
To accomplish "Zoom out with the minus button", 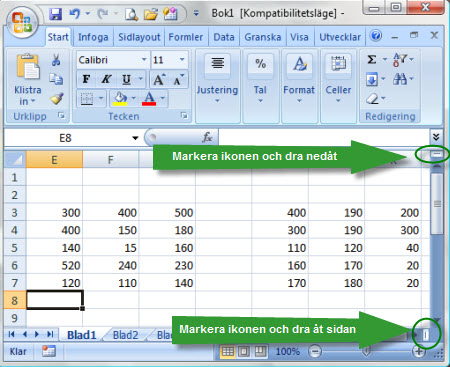I will click(315, 351).
